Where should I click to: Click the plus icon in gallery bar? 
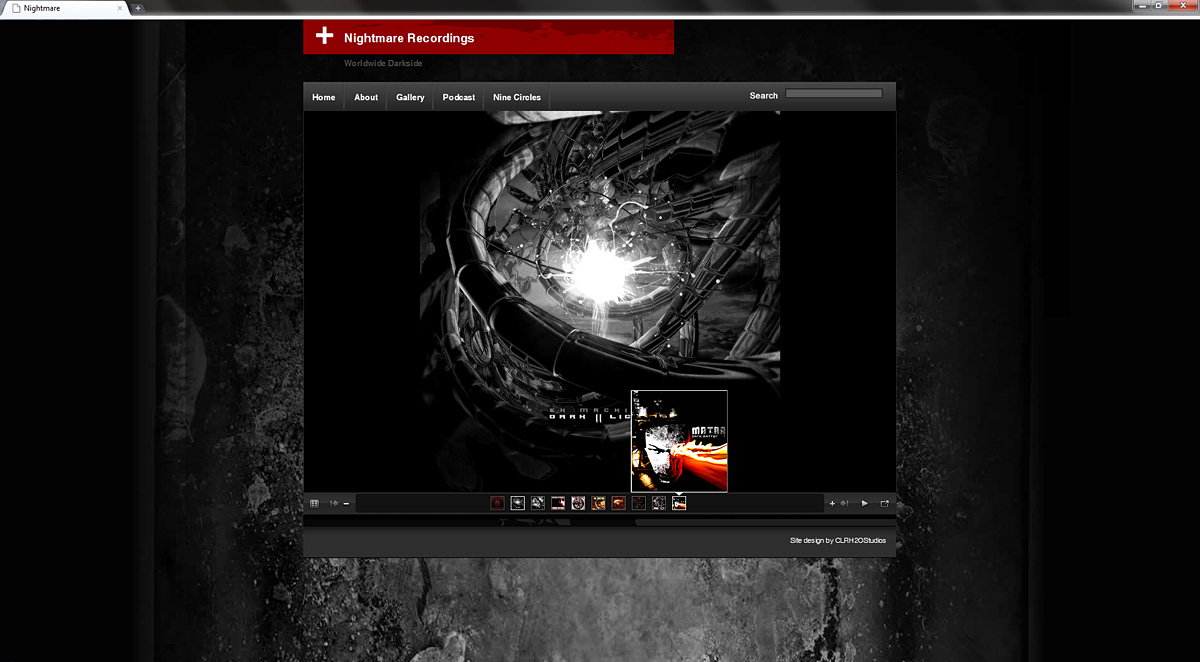click(x=832, y=503)
